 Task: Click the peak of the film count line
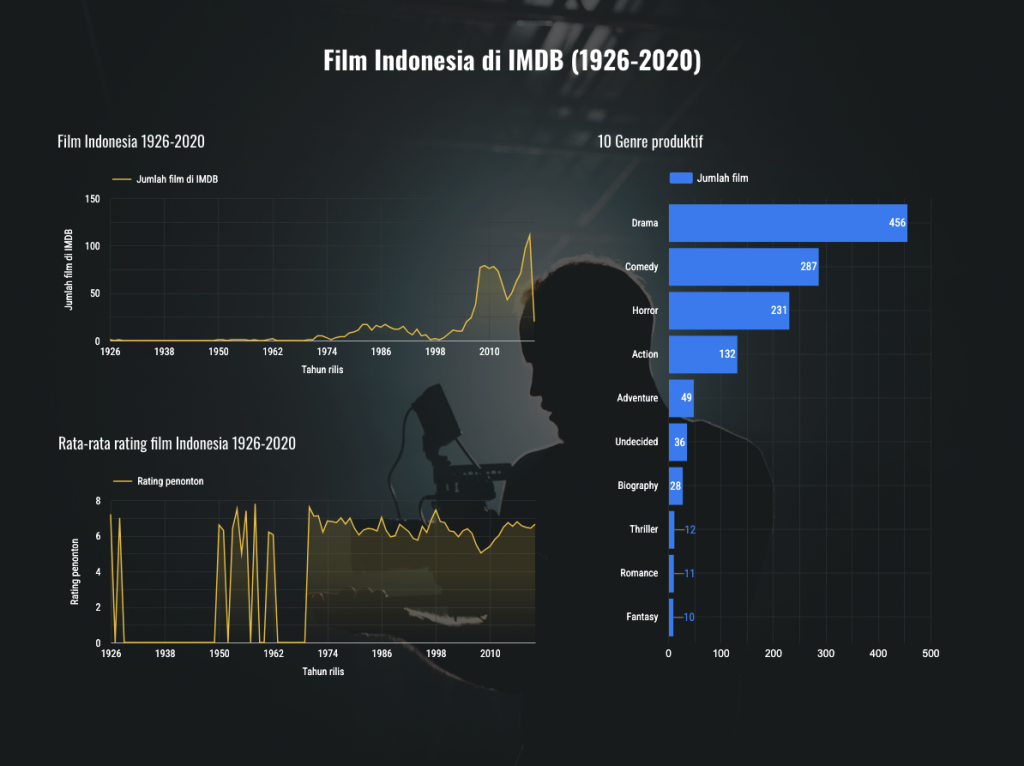(x=530, y=234)
